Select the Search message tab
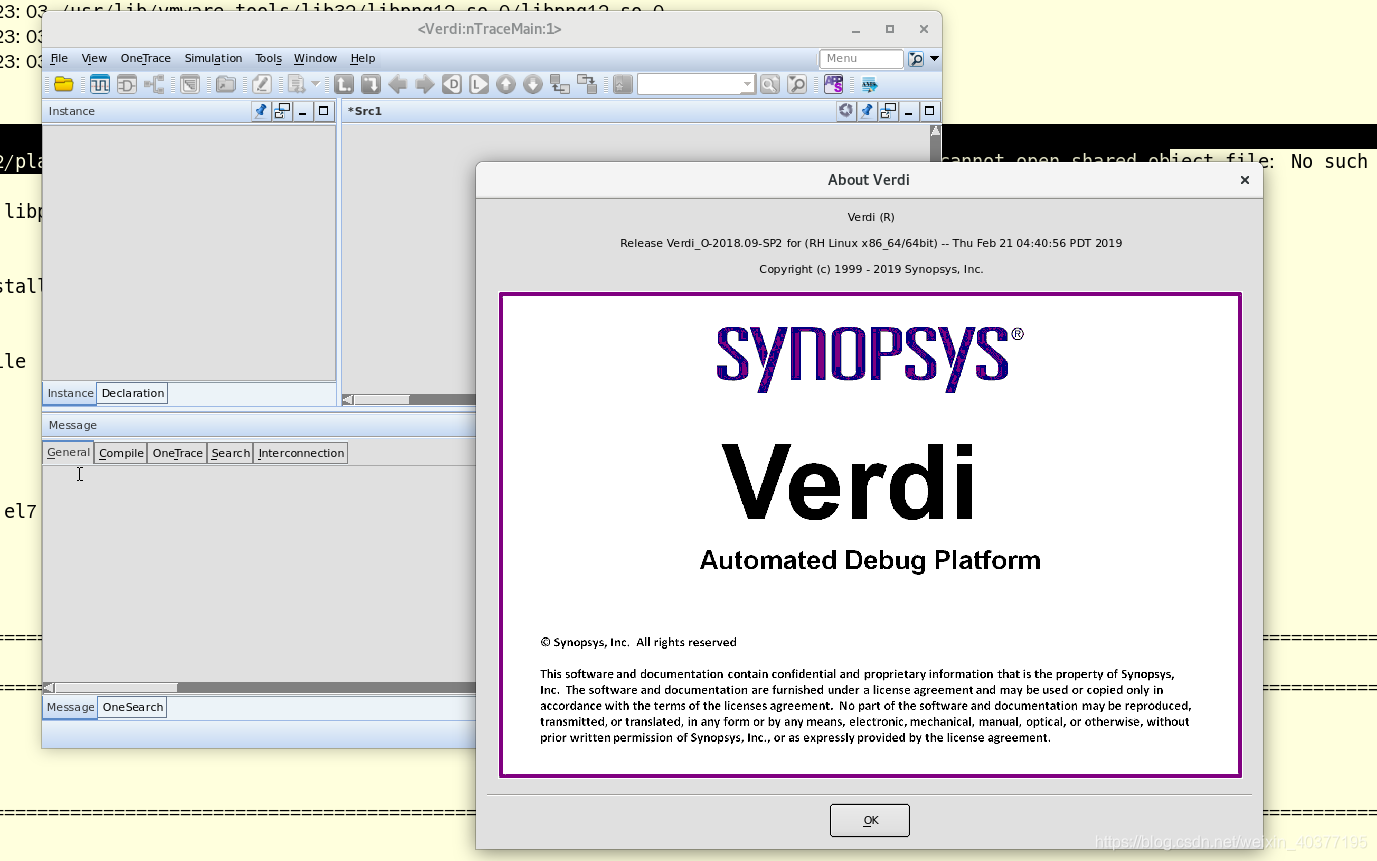The width and height of the screenshot is (1377, 861). [230, 453]
